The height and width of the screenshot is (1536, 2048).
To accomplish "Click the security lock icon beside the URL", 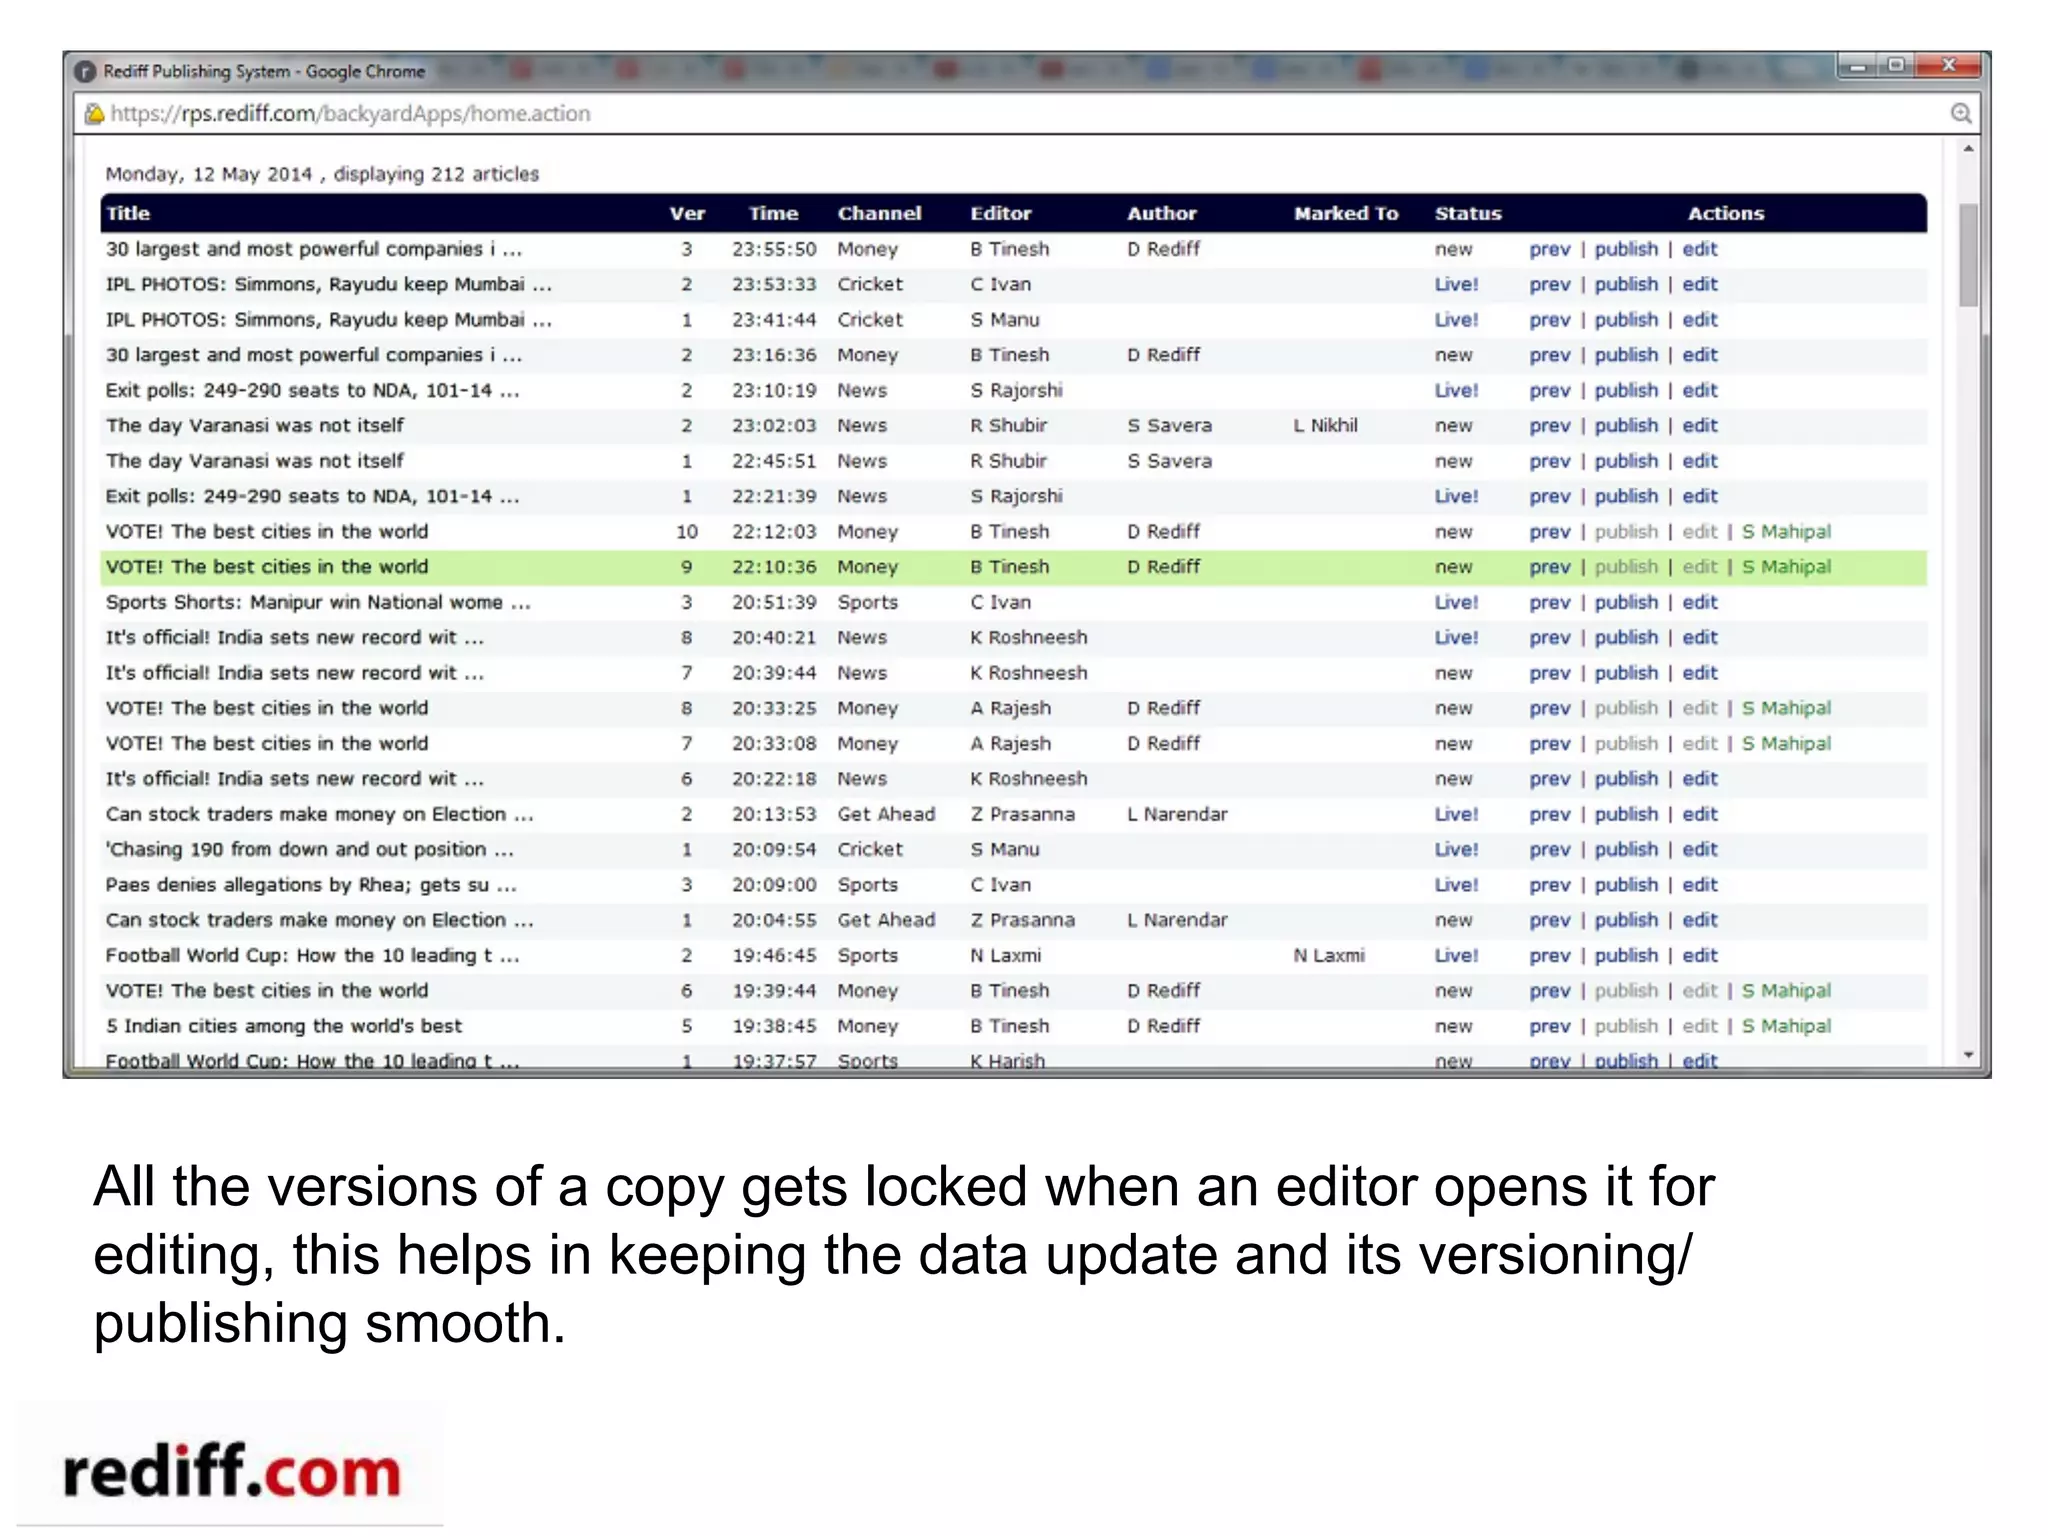I will (x=94, y=113).
